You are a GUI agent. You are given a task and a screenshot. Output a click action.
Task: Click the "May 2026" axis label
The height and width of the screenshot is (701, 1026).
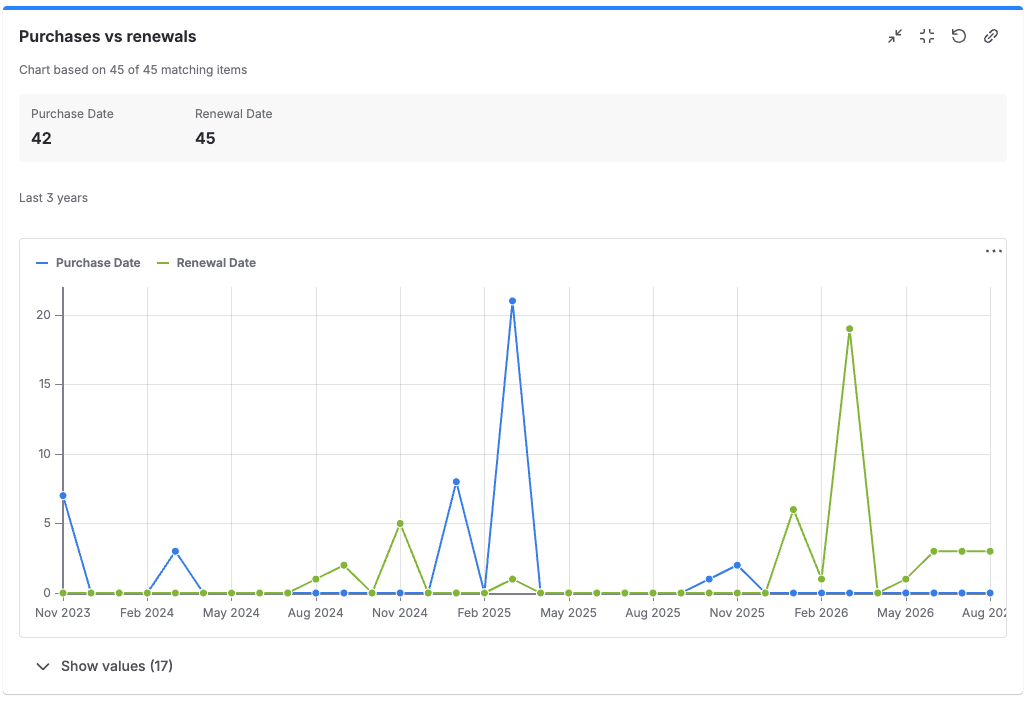(906, 613)
